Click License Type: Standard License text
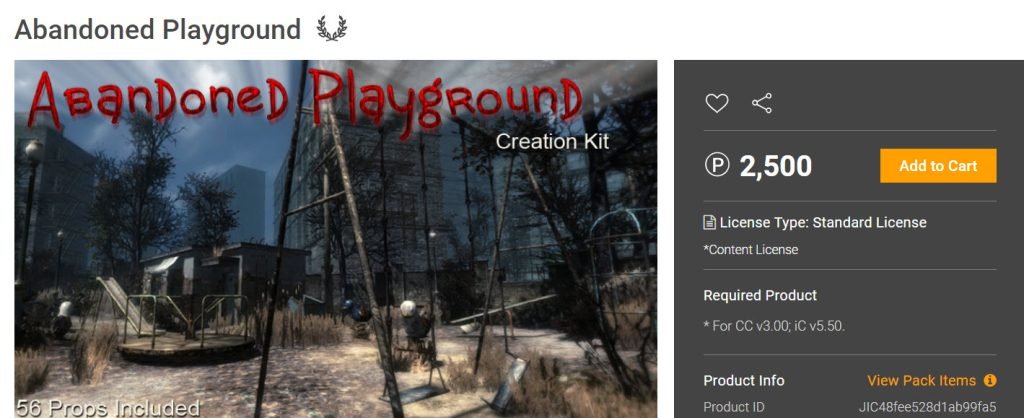 (823, 223)
